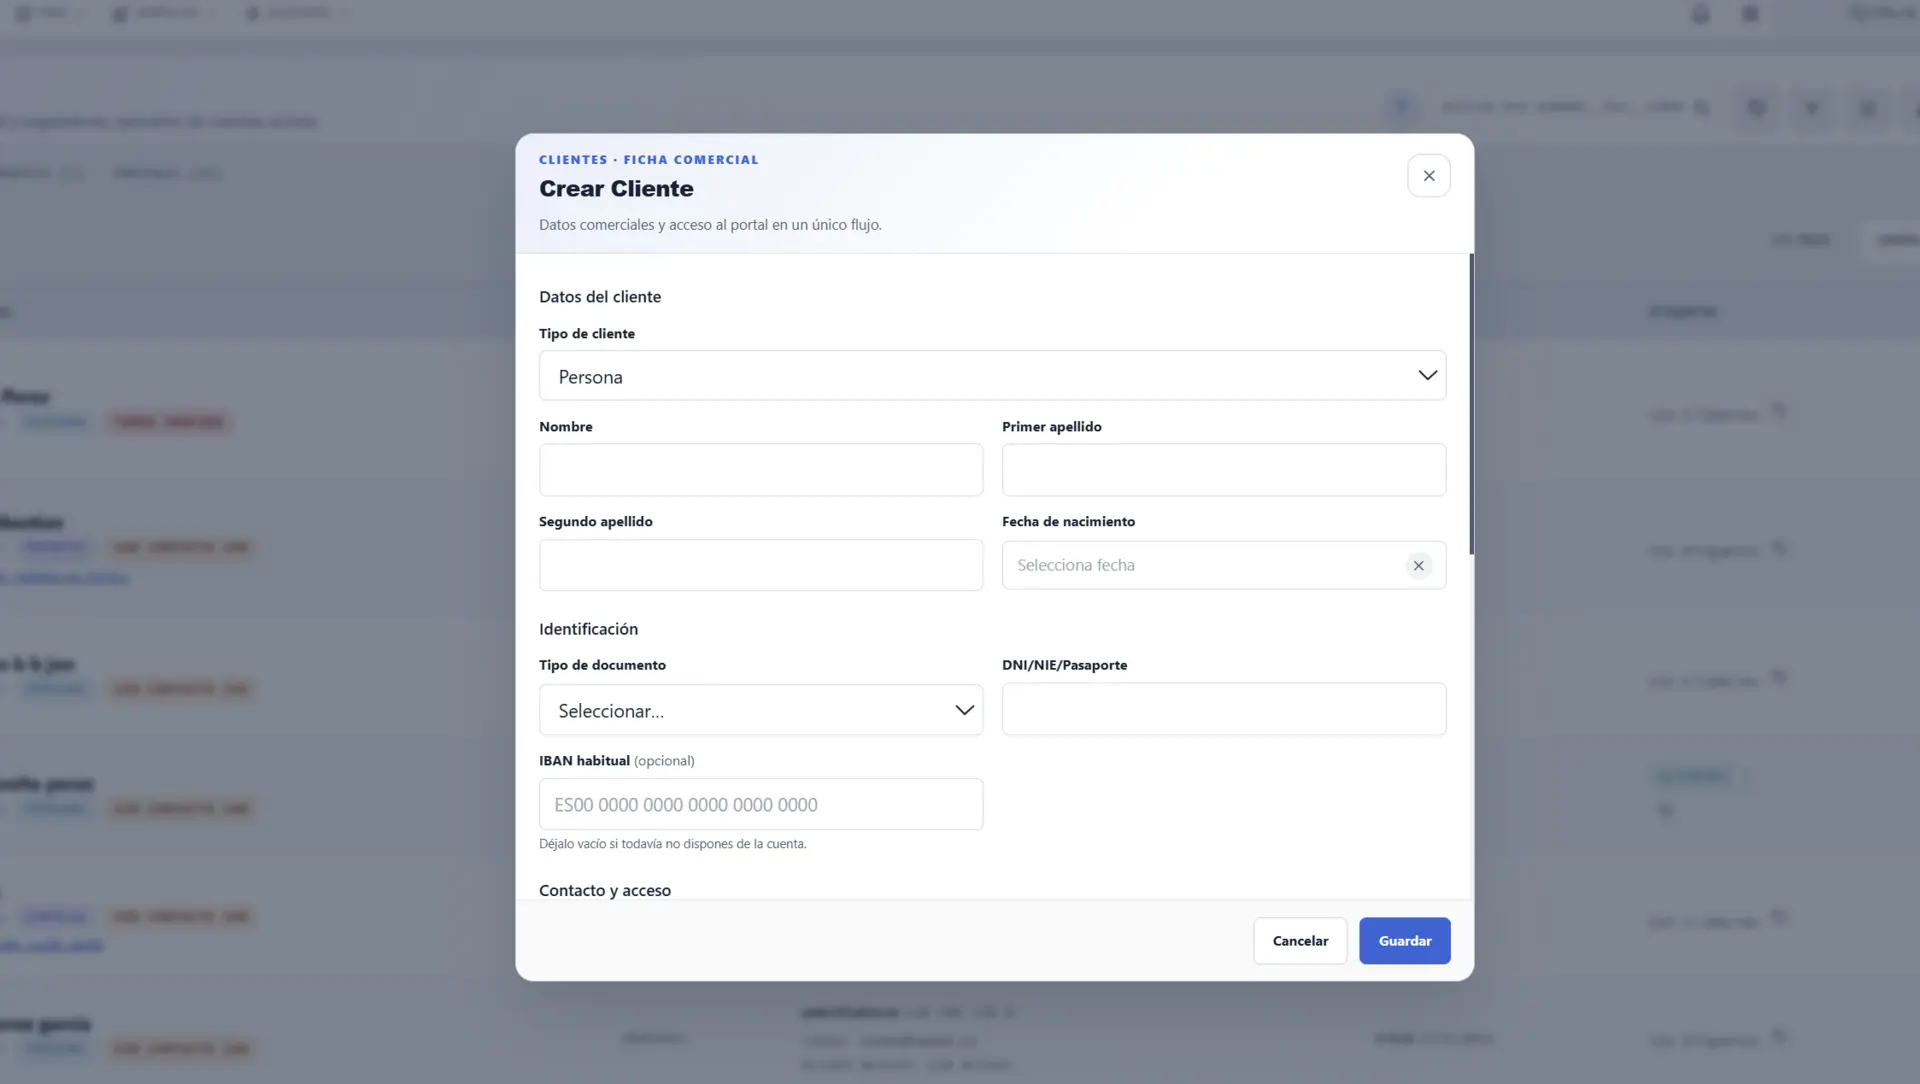Click the Identificación section heading
This screenshot has width=1920, height=1084.
[x=588, y=629]
